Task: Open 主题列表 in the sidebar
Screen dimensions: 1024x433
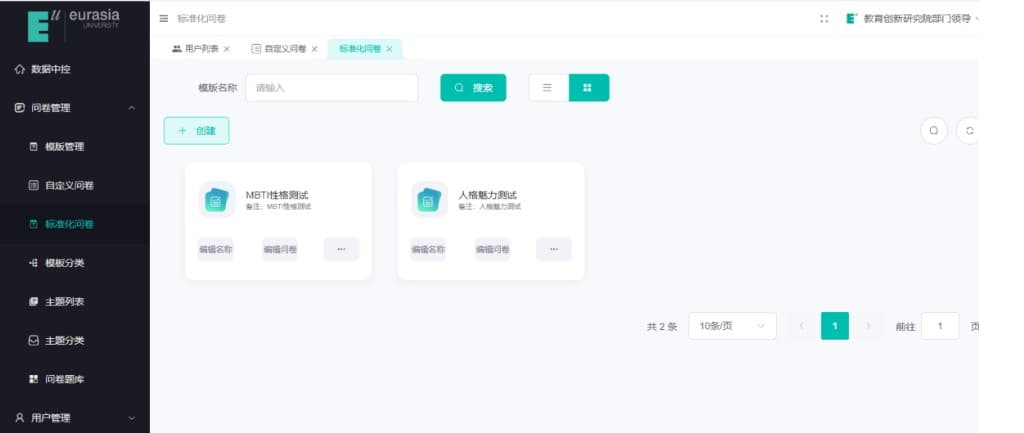Action: coord(75,302)
